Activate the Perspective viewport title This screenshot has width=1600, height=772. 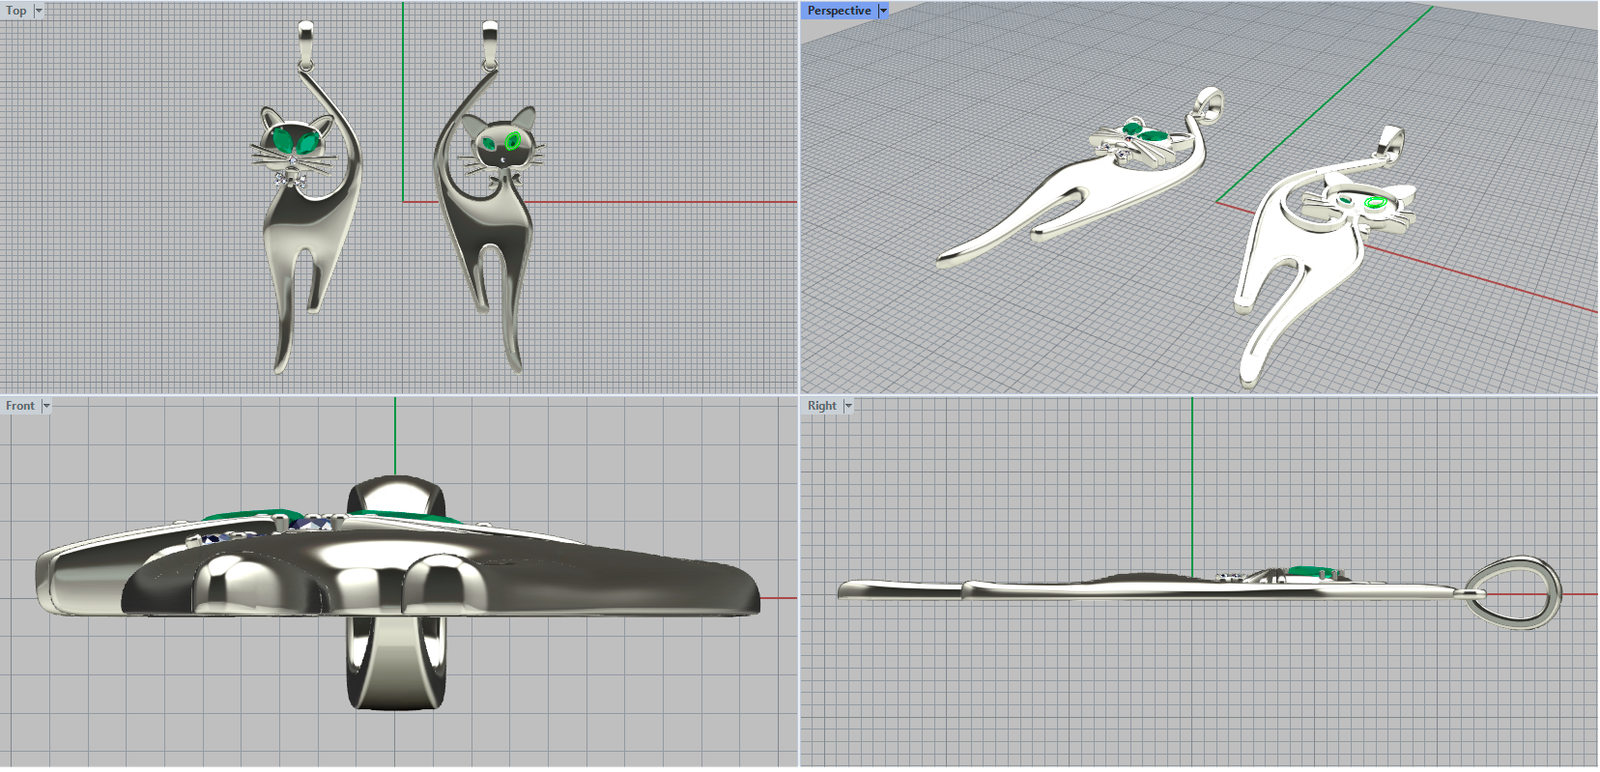(x=838, y=11)
